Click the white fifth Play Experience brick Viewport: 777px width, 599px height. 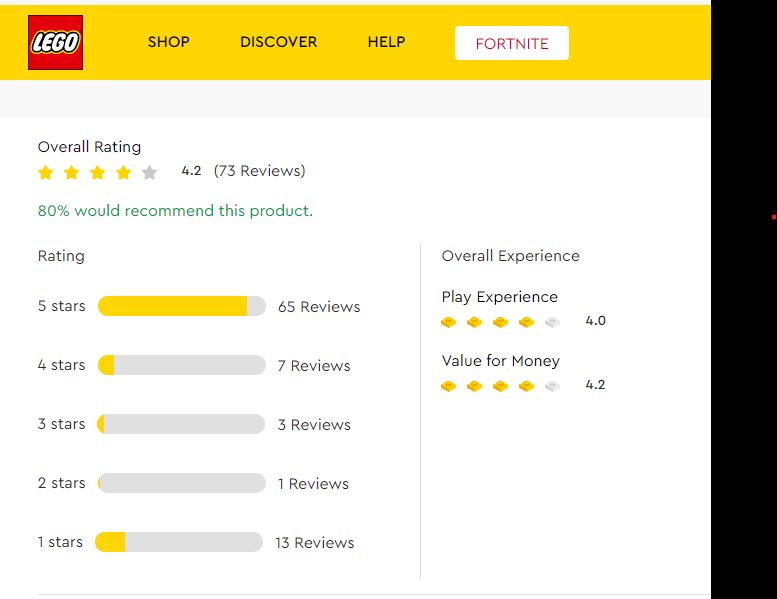(552, 322)
